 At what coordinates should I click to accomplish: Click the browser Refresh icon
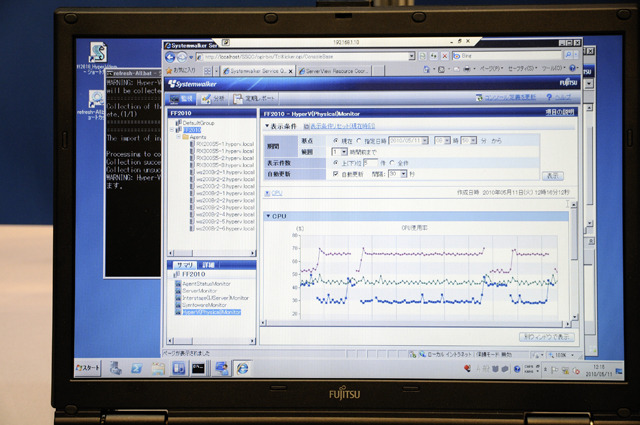pos(434,56)
